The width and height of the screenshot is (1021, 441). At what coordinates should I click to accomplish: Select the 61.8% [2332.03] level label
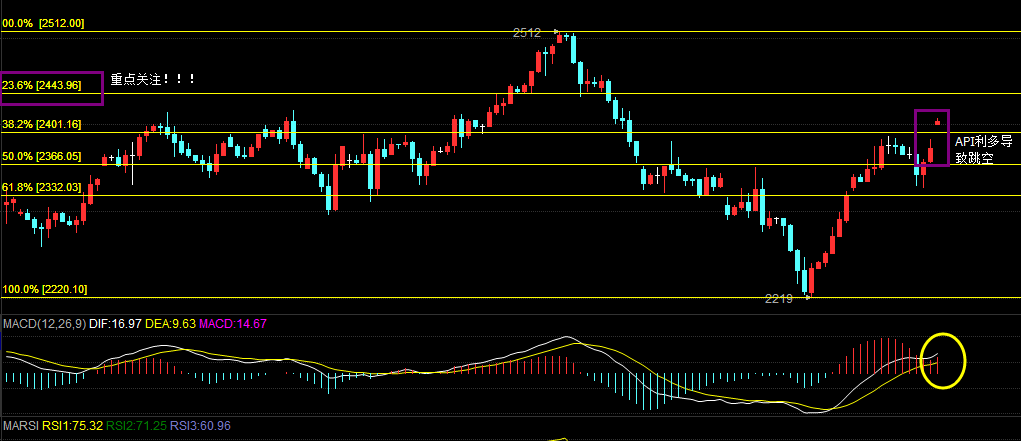point(42,188)
